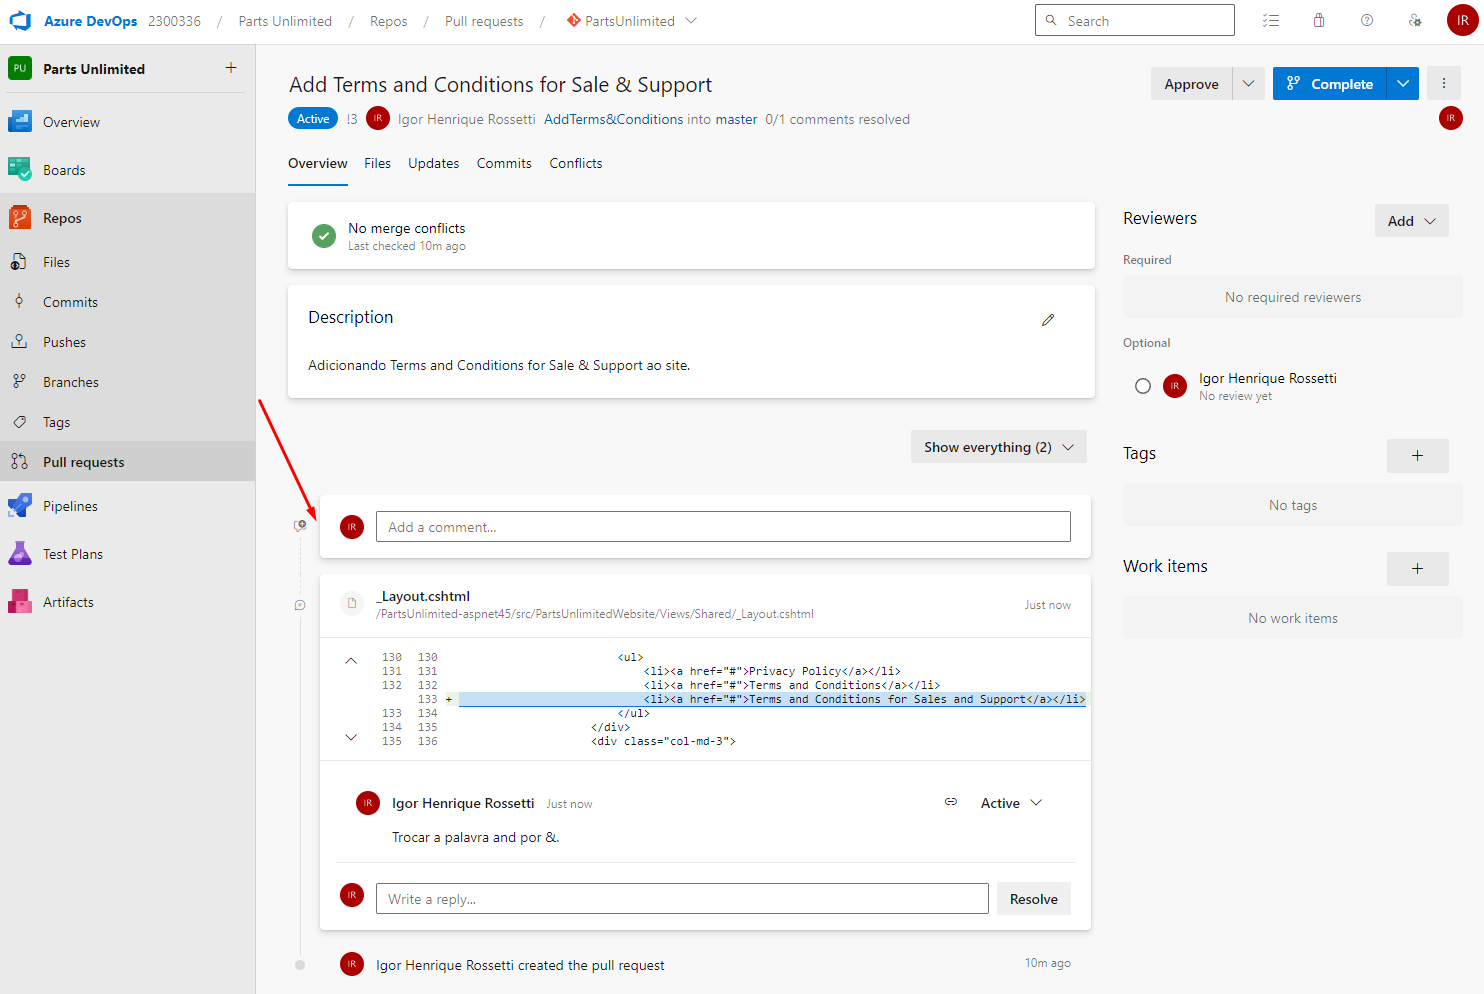Click the Resolve button
The image size is (1484, 994).
1034,899
